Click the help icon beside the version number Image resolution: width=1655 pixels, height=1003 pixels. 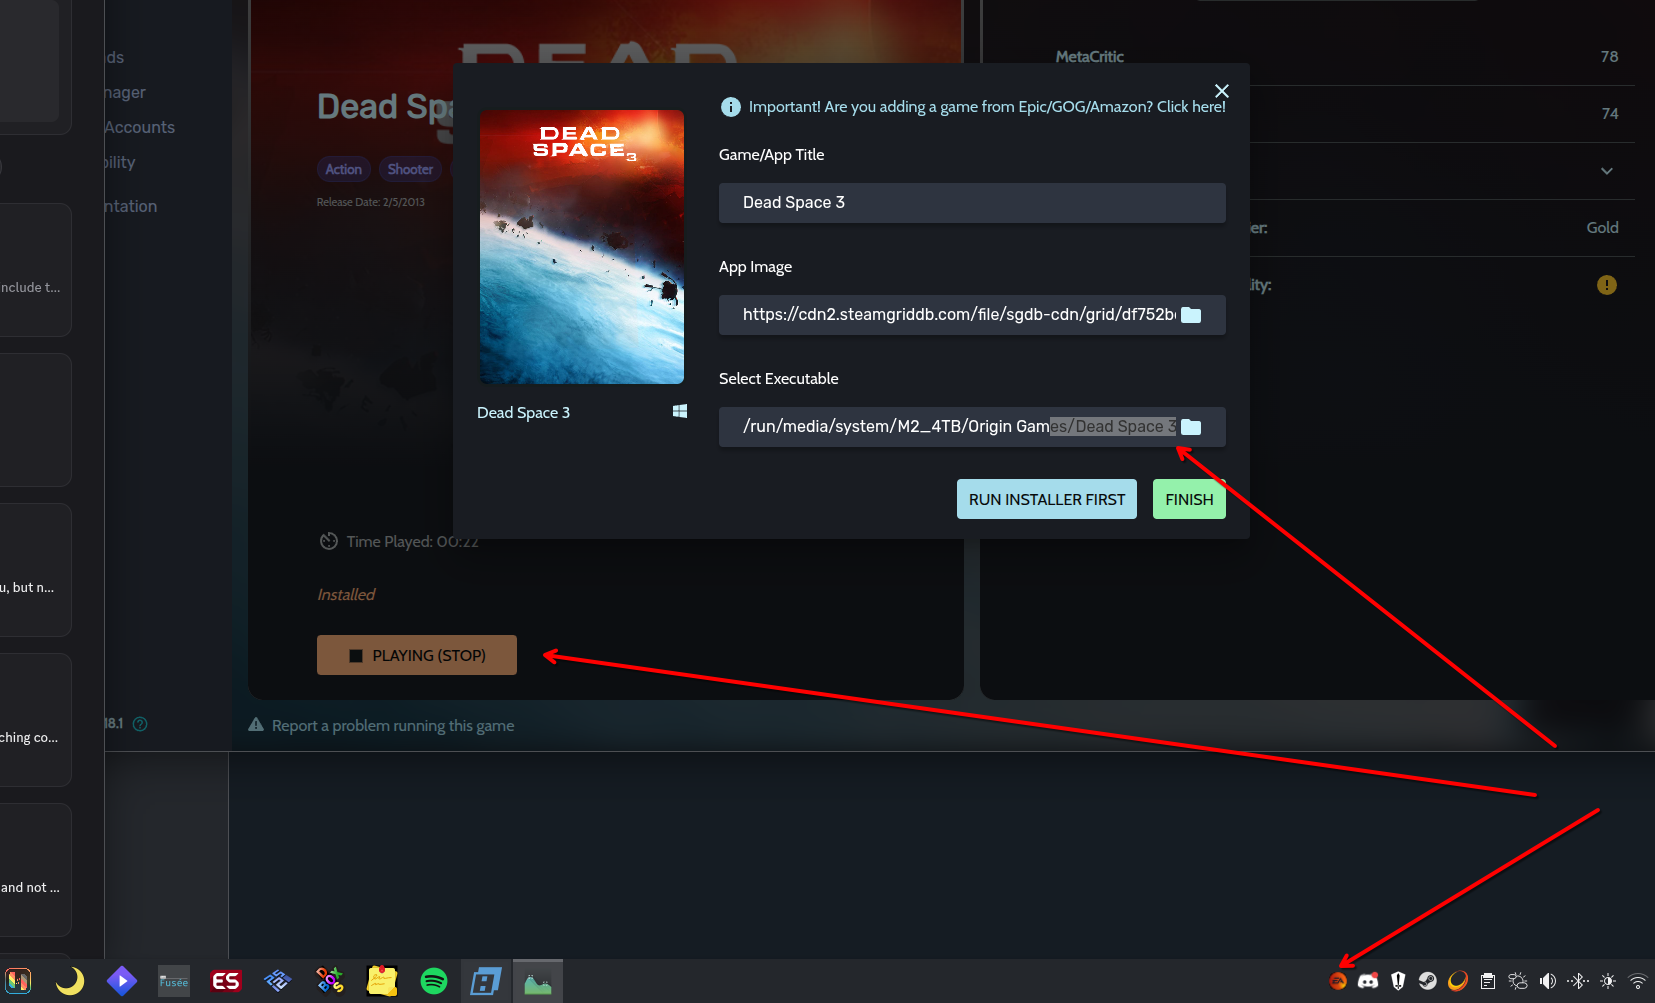pos(140,724)
